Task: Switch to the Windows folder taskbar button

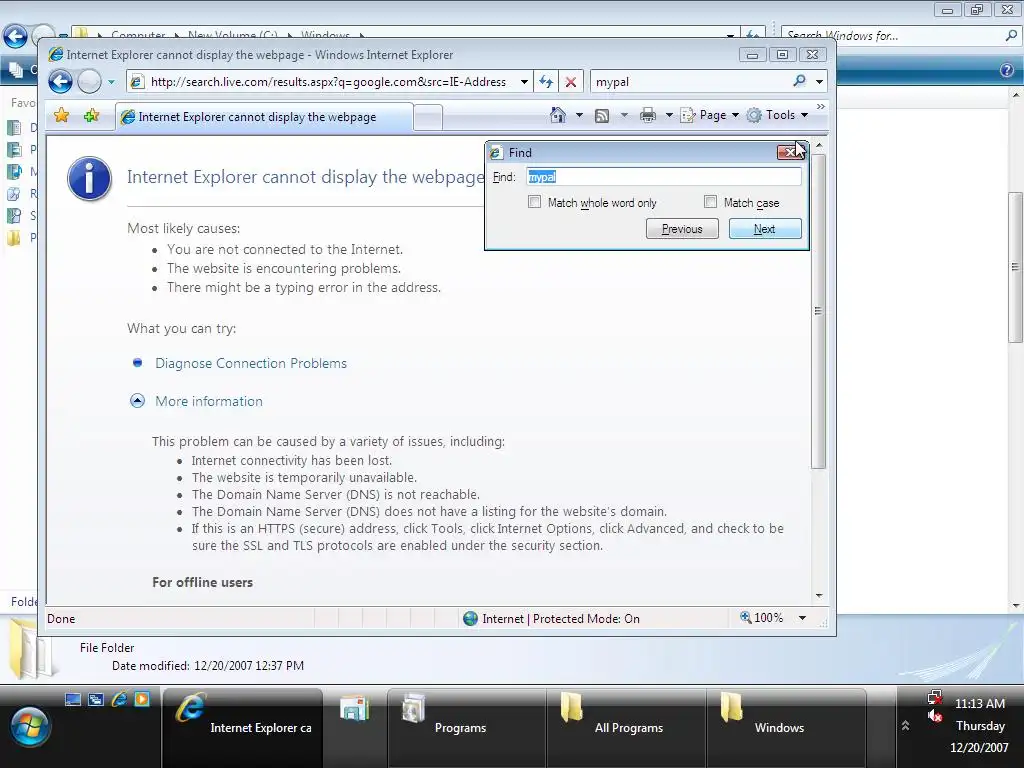Action: click(786, 726)
